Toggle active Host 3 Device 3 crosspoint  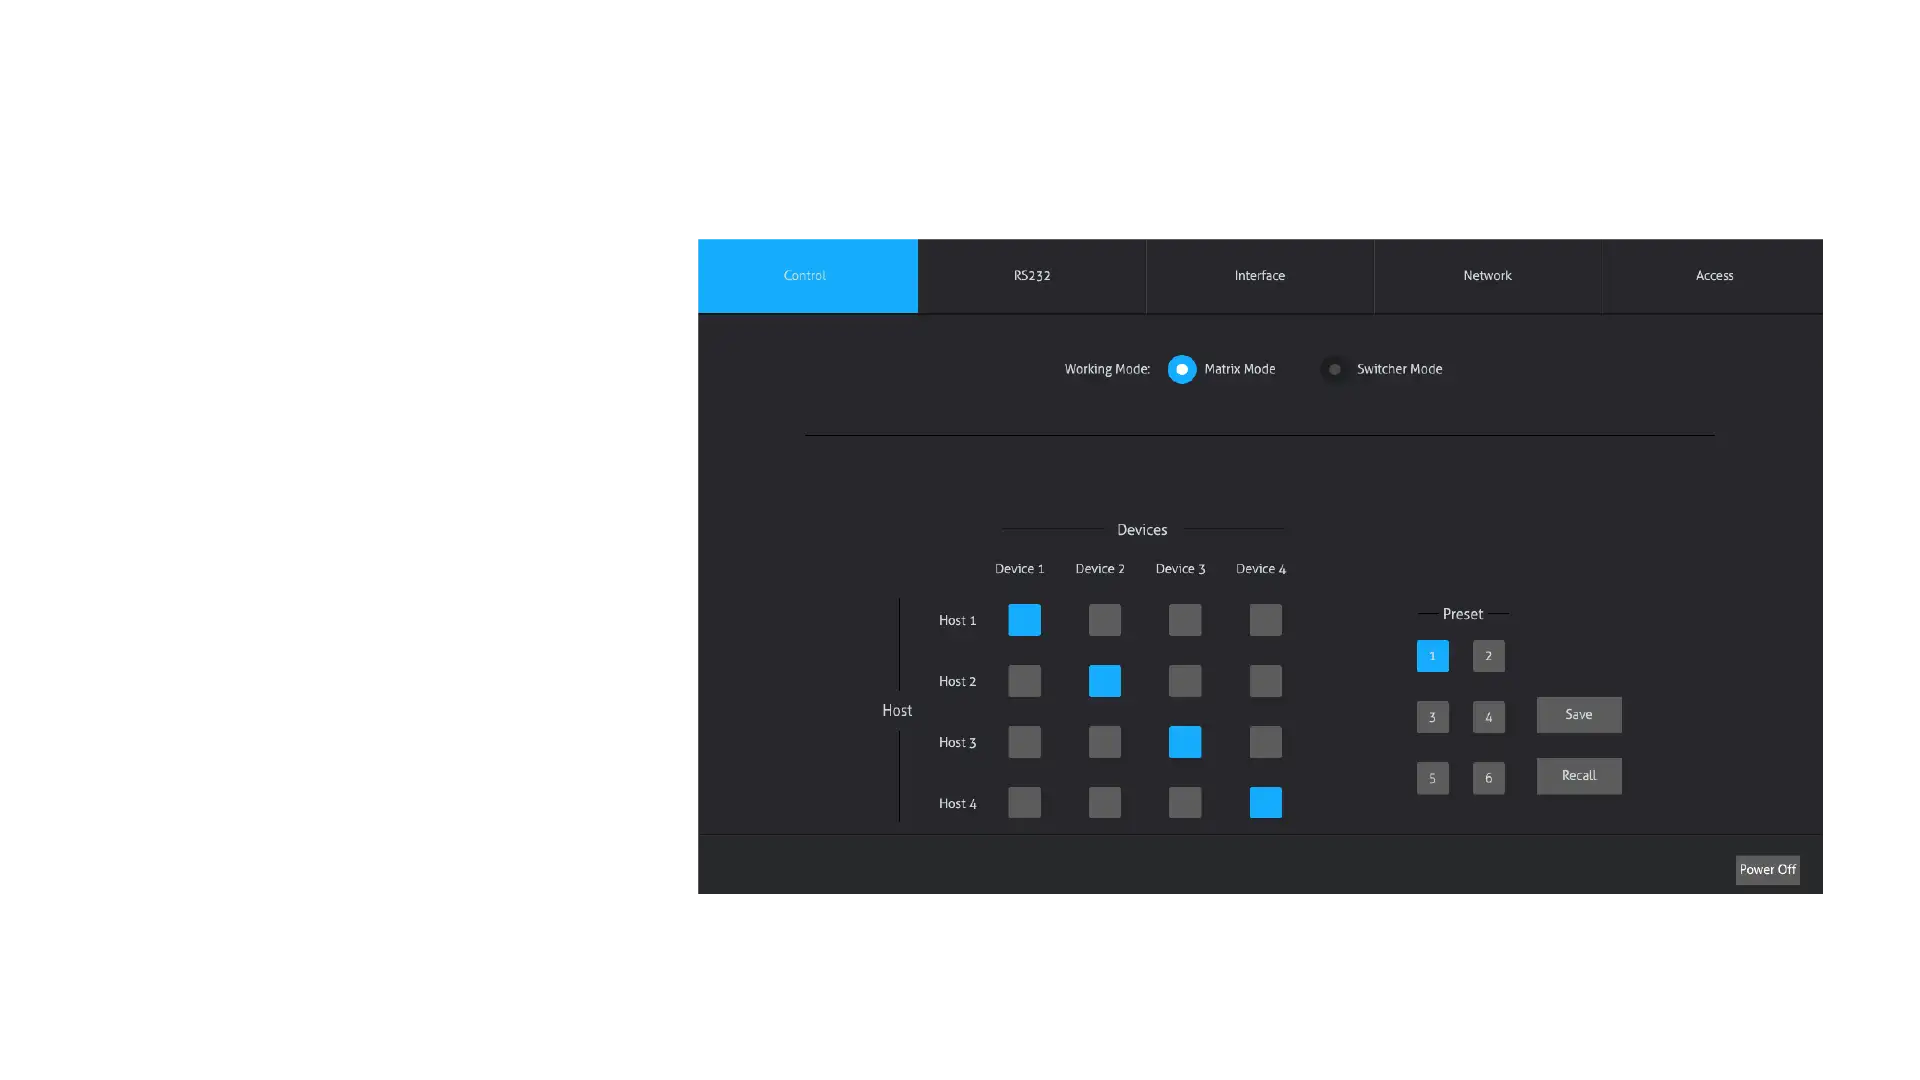[1184, 742]
